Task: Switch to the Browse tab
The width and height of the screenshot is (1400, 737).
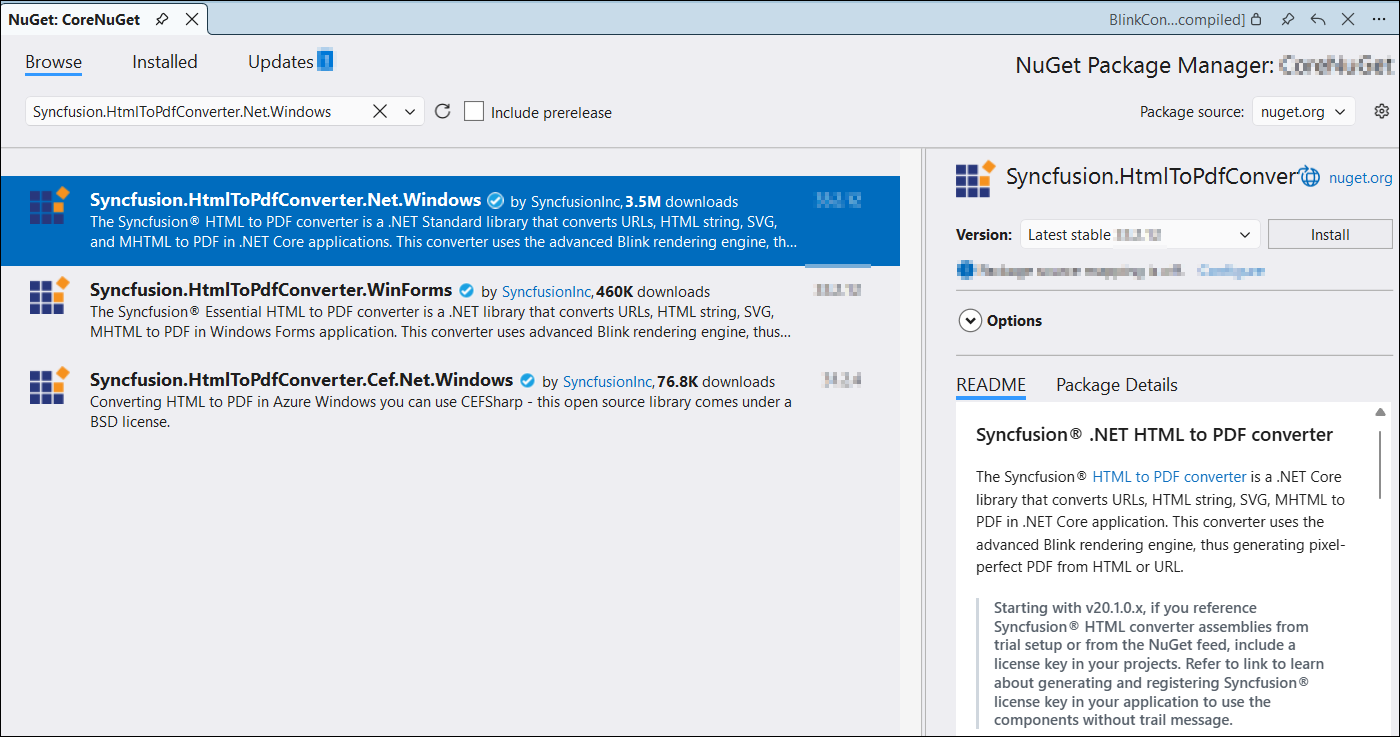Action: 54,62
